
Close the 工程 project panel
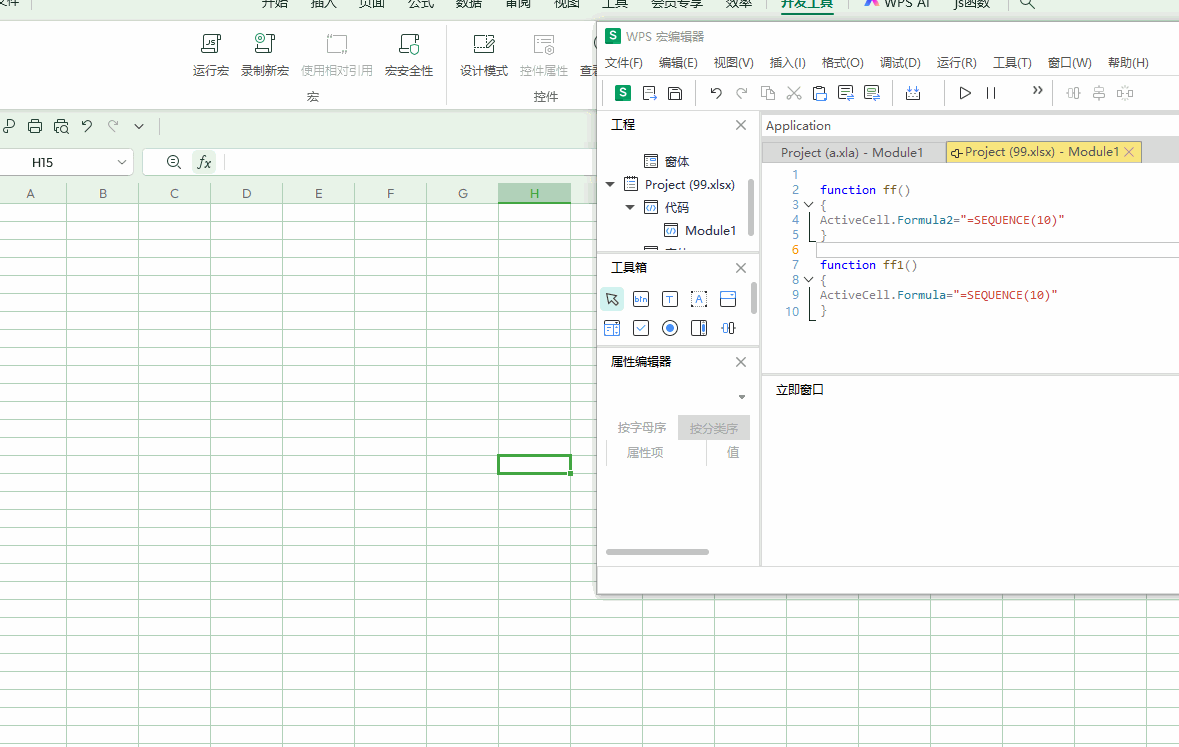pos(741,125)
